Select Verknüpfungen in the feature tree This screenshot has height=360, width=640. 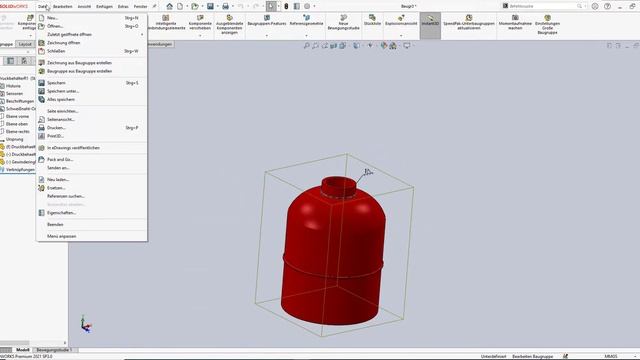coord(20,169)
